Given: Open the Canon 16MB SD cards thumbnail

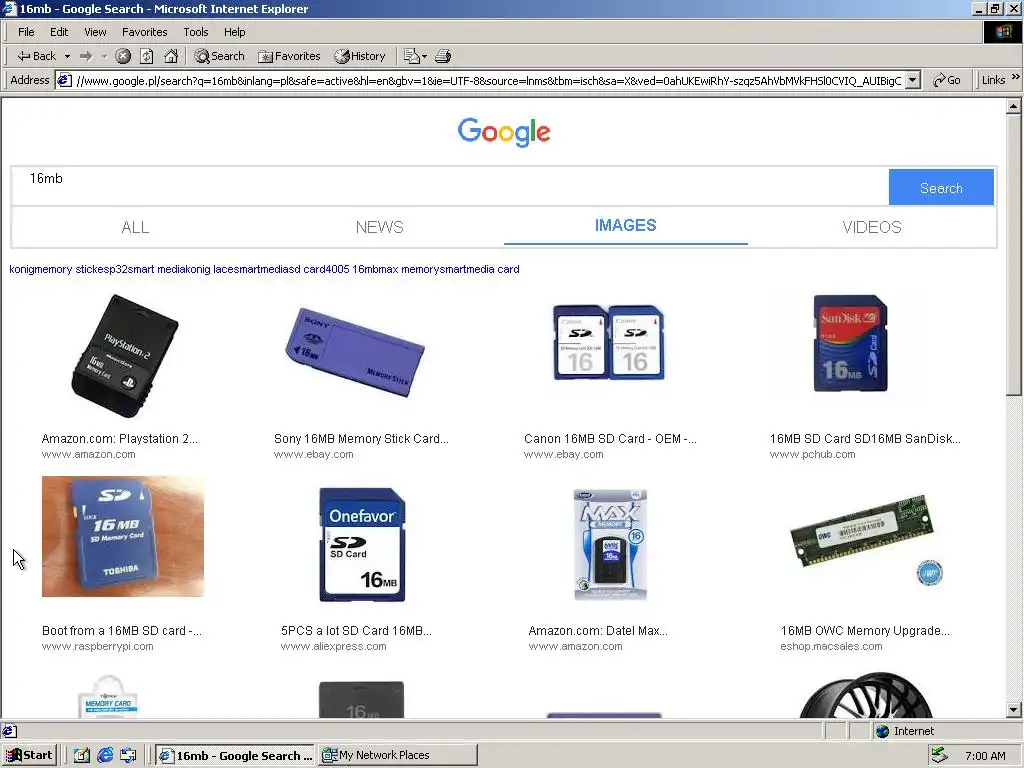Looking at the screenshot, I should (609, 342).
